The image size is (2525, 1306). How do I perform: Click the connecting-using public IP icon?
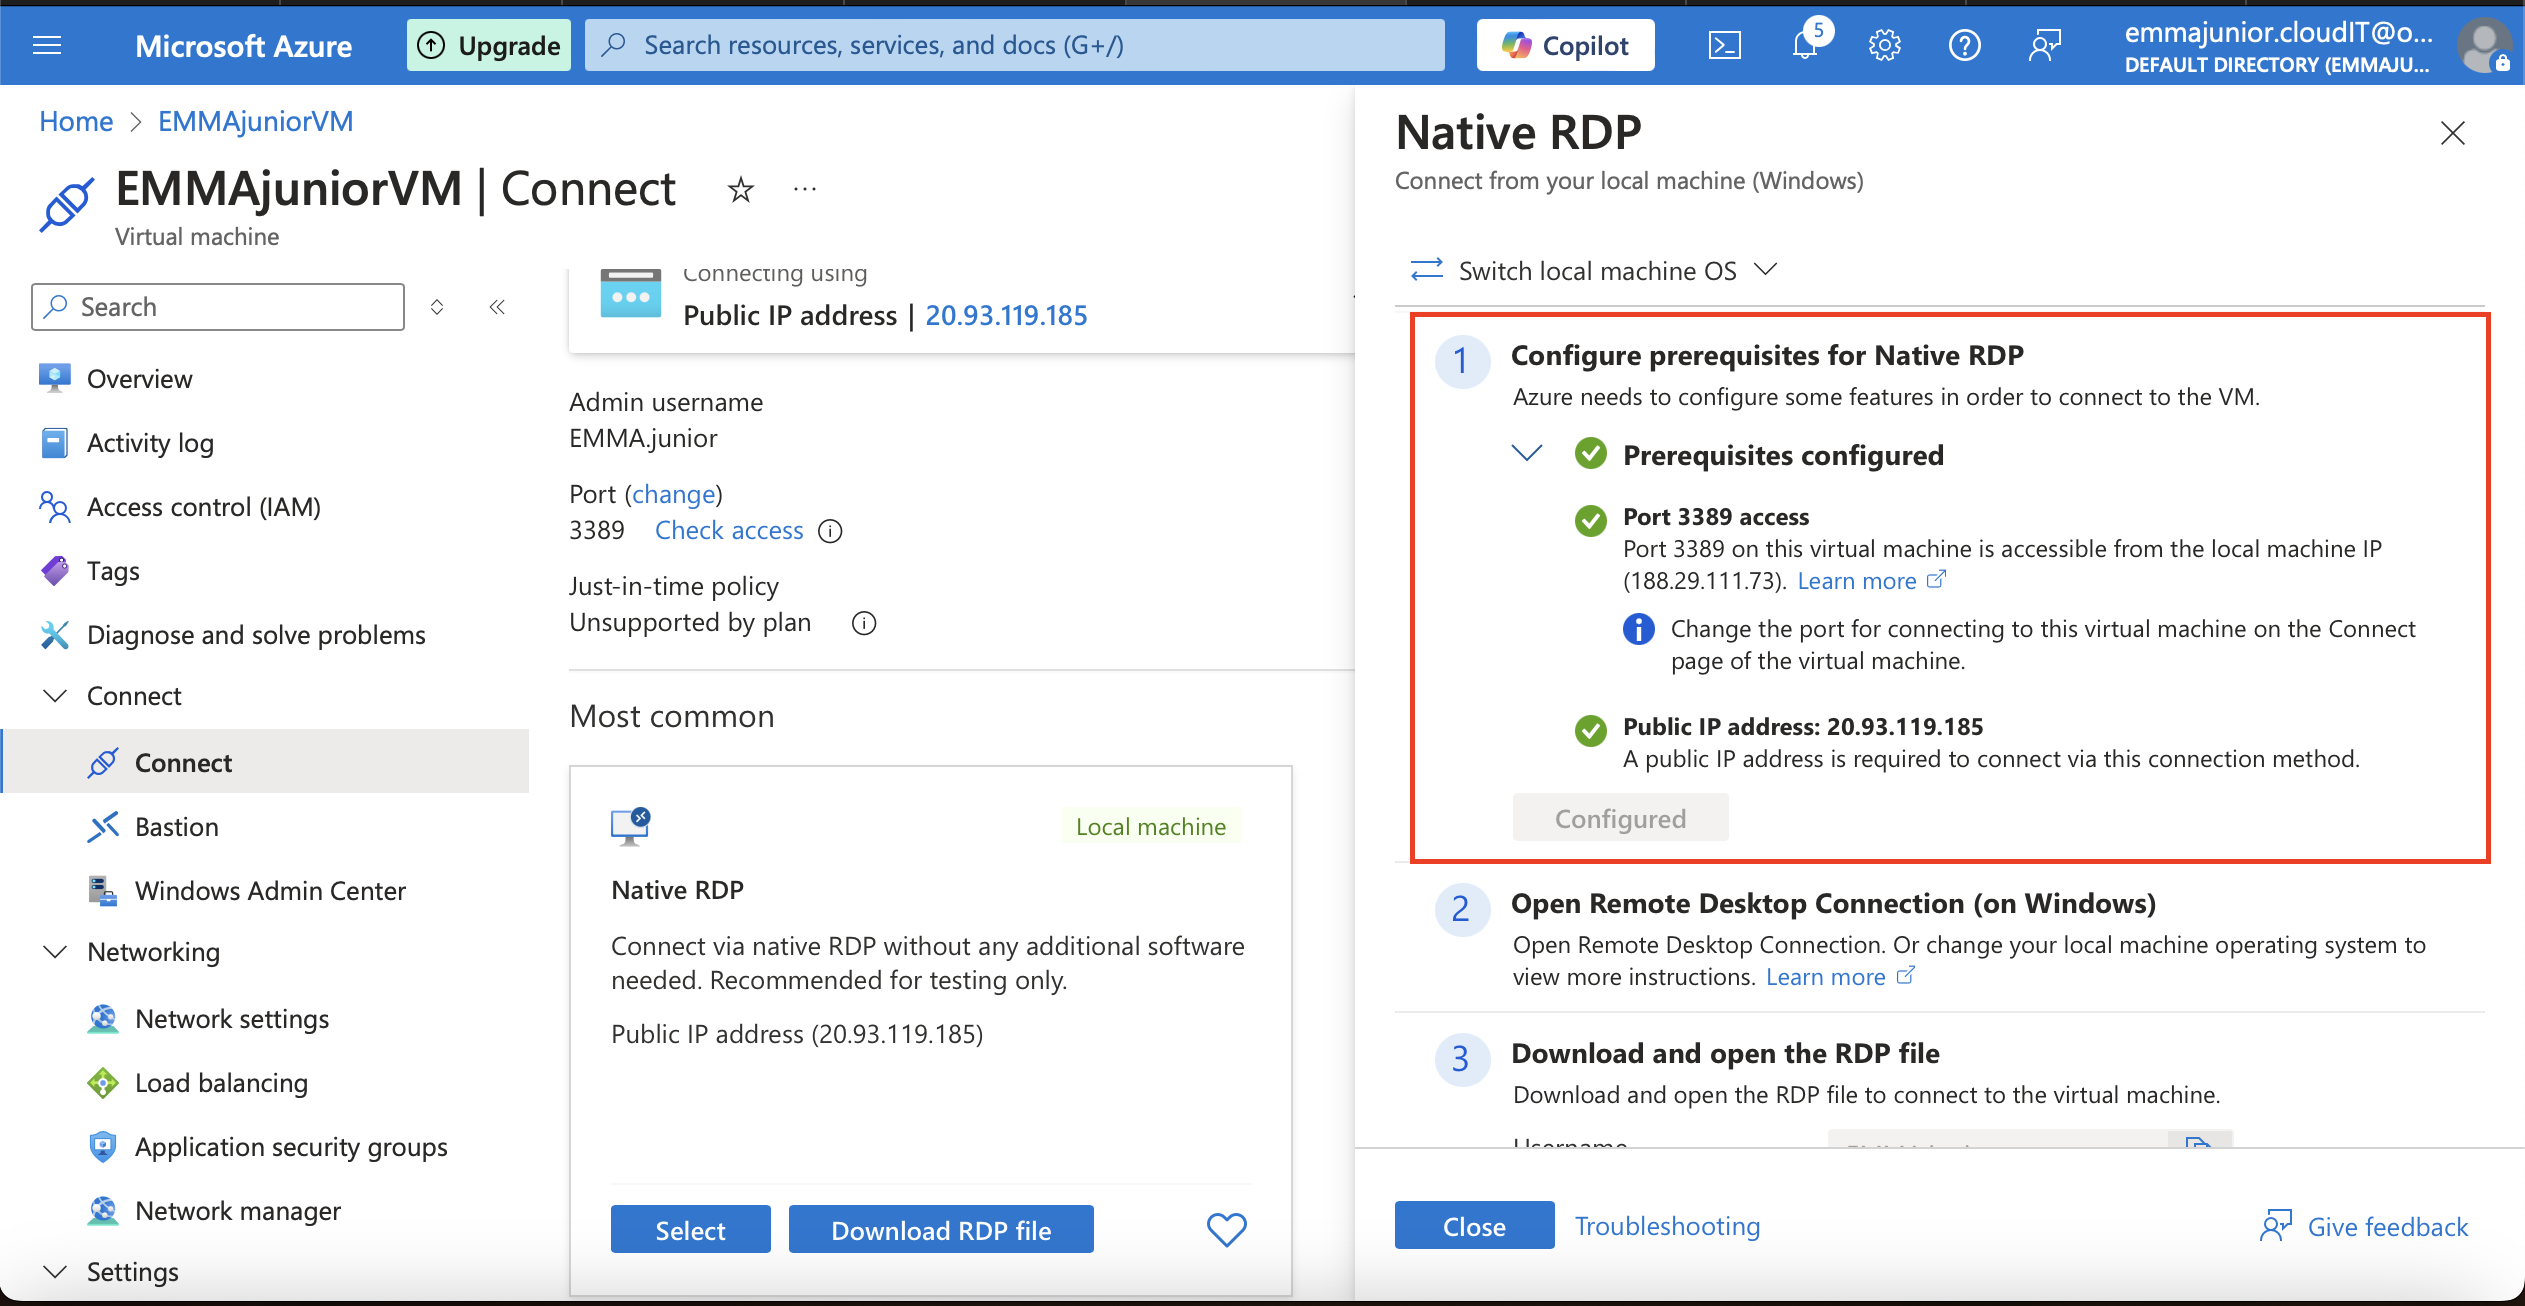(x=630, y=292)
